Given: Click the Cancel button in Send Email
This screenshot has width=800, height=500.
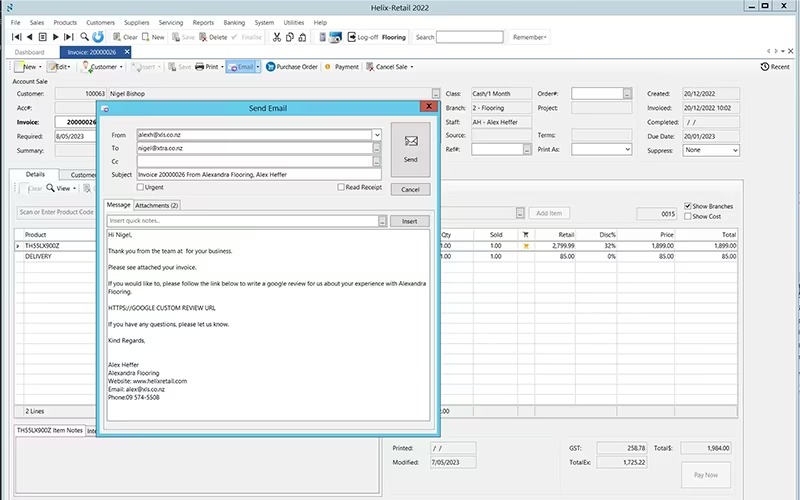Looking at the screenshot, I should pyautogui.click(x=410, y=189).
